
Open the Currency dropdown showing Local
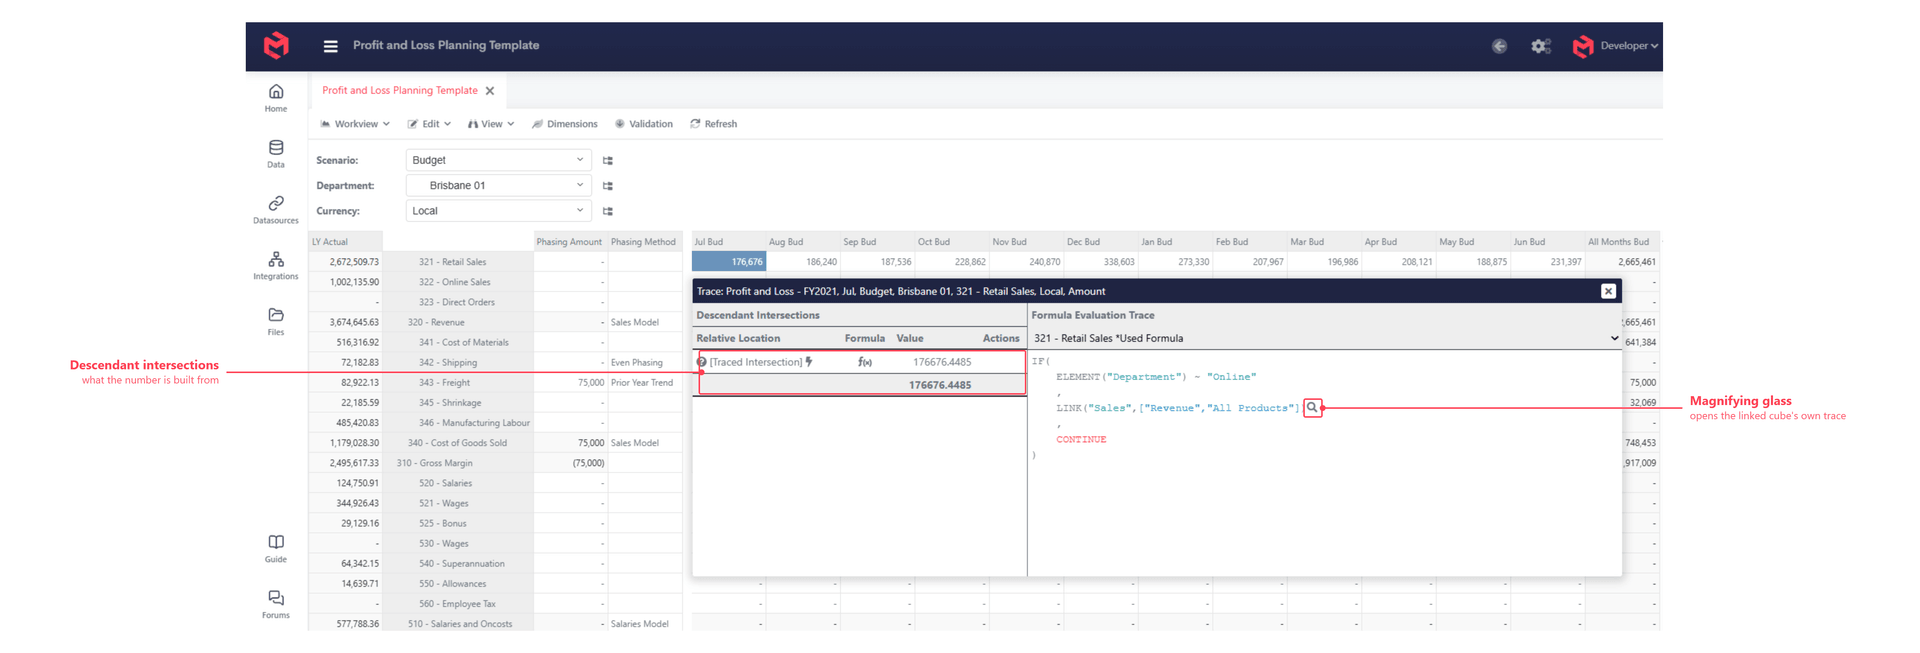(x=498, y=211)
